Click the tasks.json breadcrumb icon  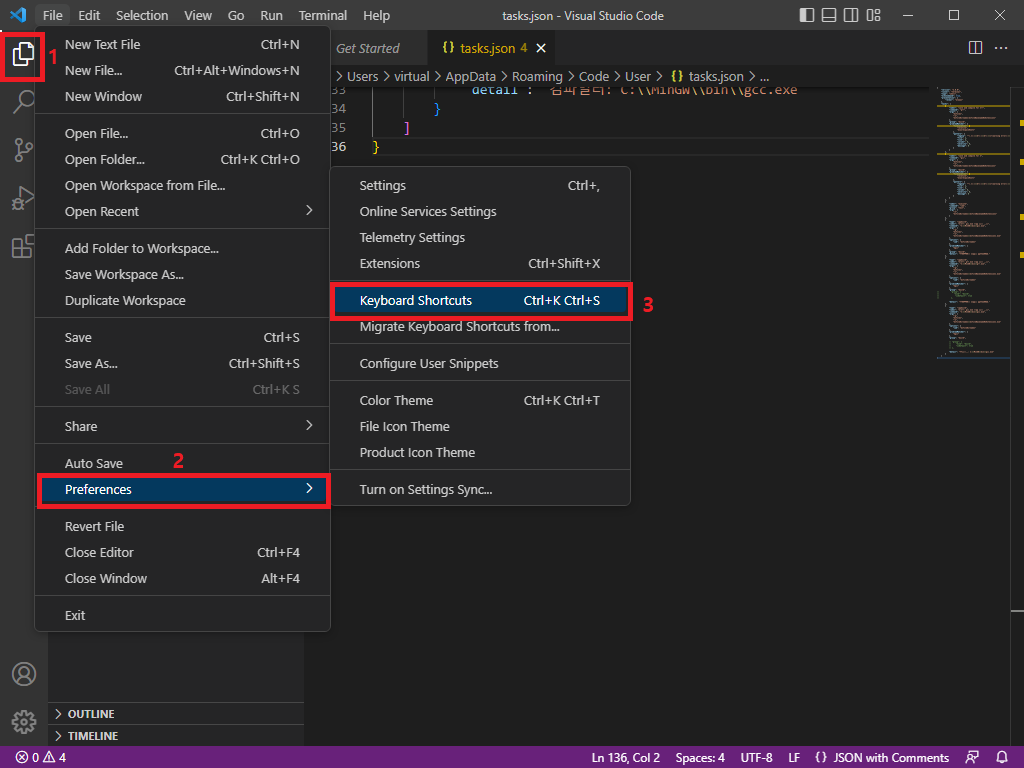point(677,76)
